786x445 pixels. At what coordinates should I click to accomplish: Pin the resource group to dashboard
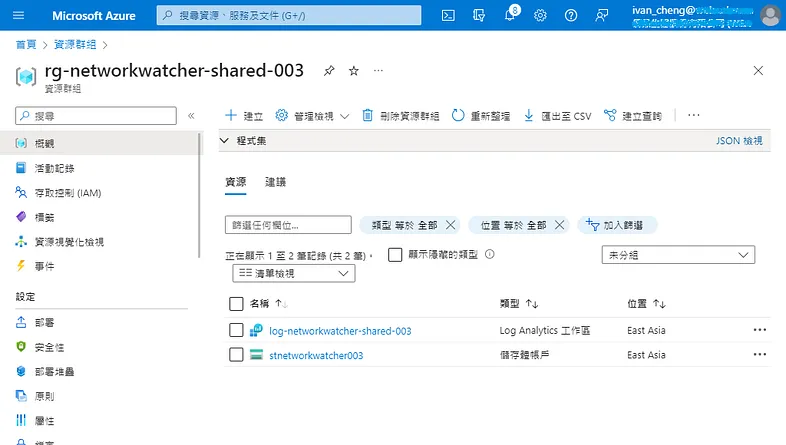pos(329,71)
